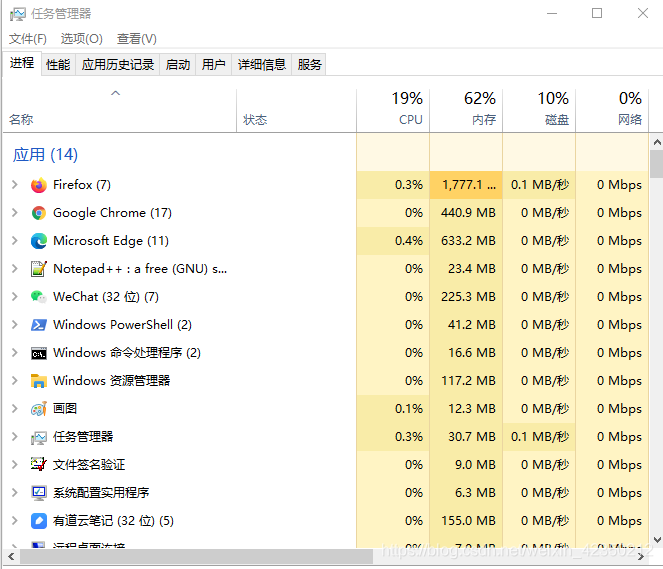Sort by the 磁盘 column header
Viewport: 663px width, 569px height.
[539, 111]
